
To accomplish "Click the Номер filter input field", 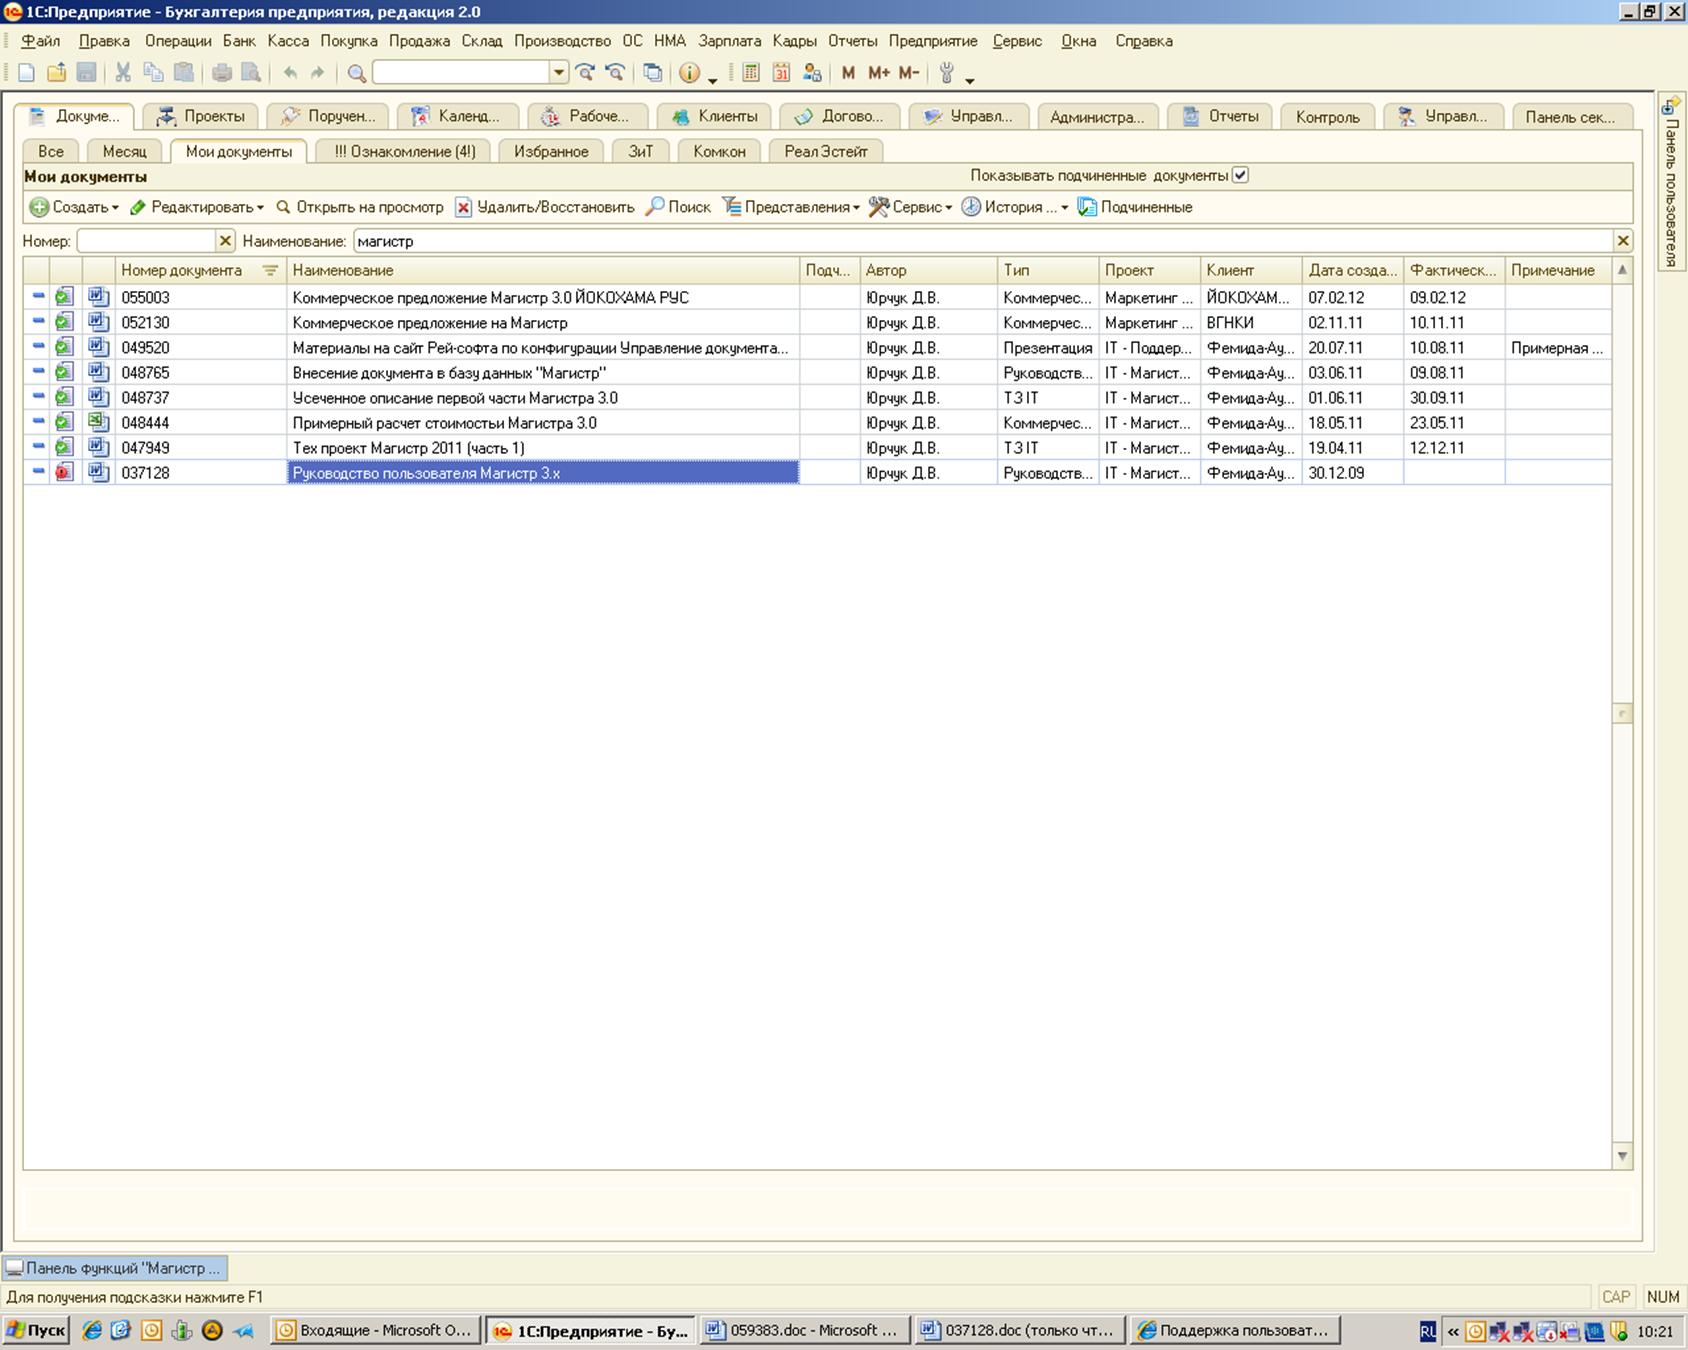I will click(147, 241).
